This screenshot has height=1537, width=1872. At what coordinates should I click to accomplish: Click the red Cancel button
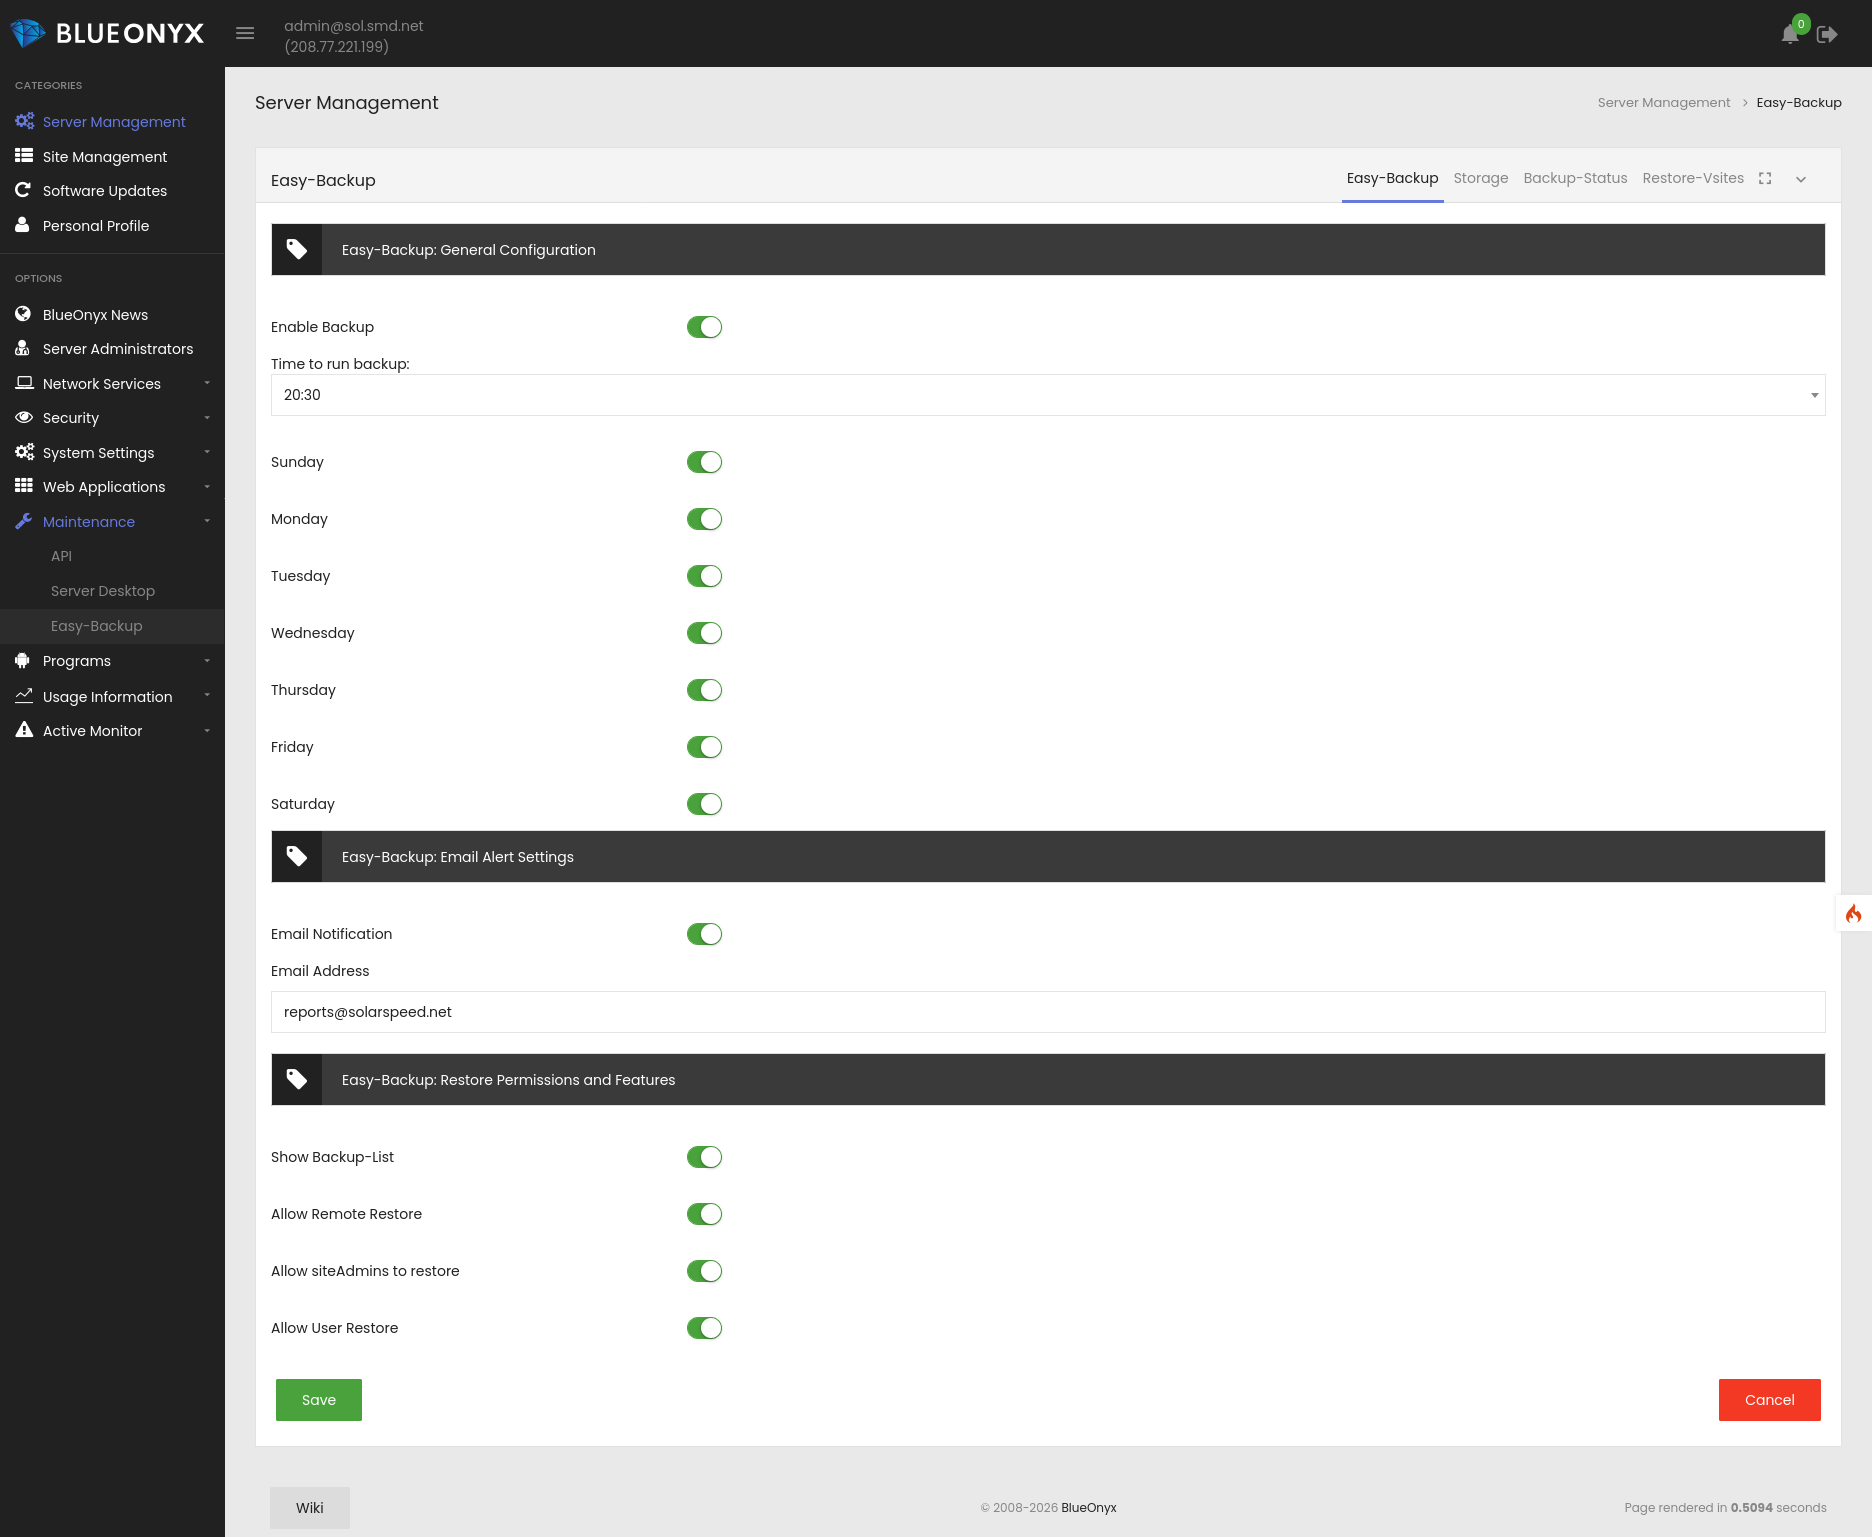tap(1769, 1400)
